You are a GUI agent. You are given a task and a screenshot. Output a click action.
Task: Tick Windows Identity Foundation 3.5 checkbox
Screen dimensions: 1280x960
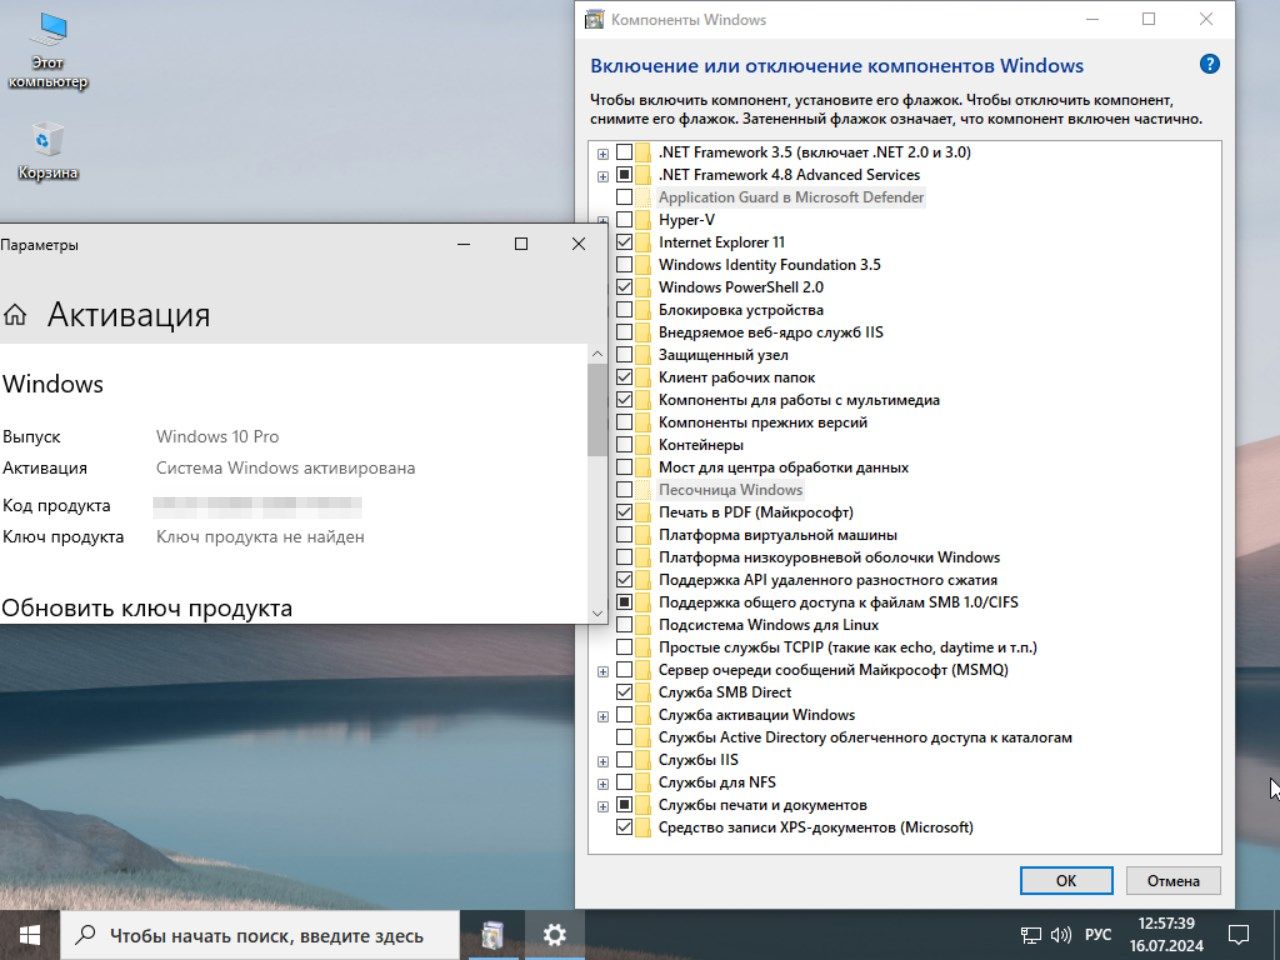click(624, 265)
